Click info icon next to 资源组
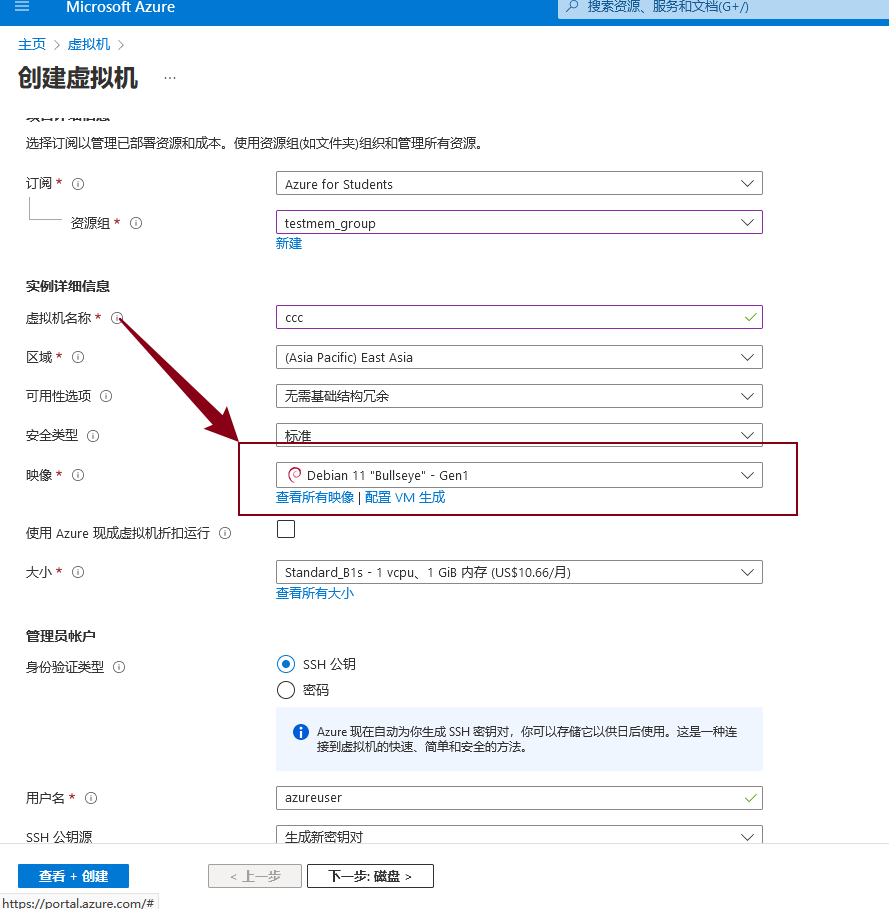This screenshot has width=889, height=909. [136, 223]
